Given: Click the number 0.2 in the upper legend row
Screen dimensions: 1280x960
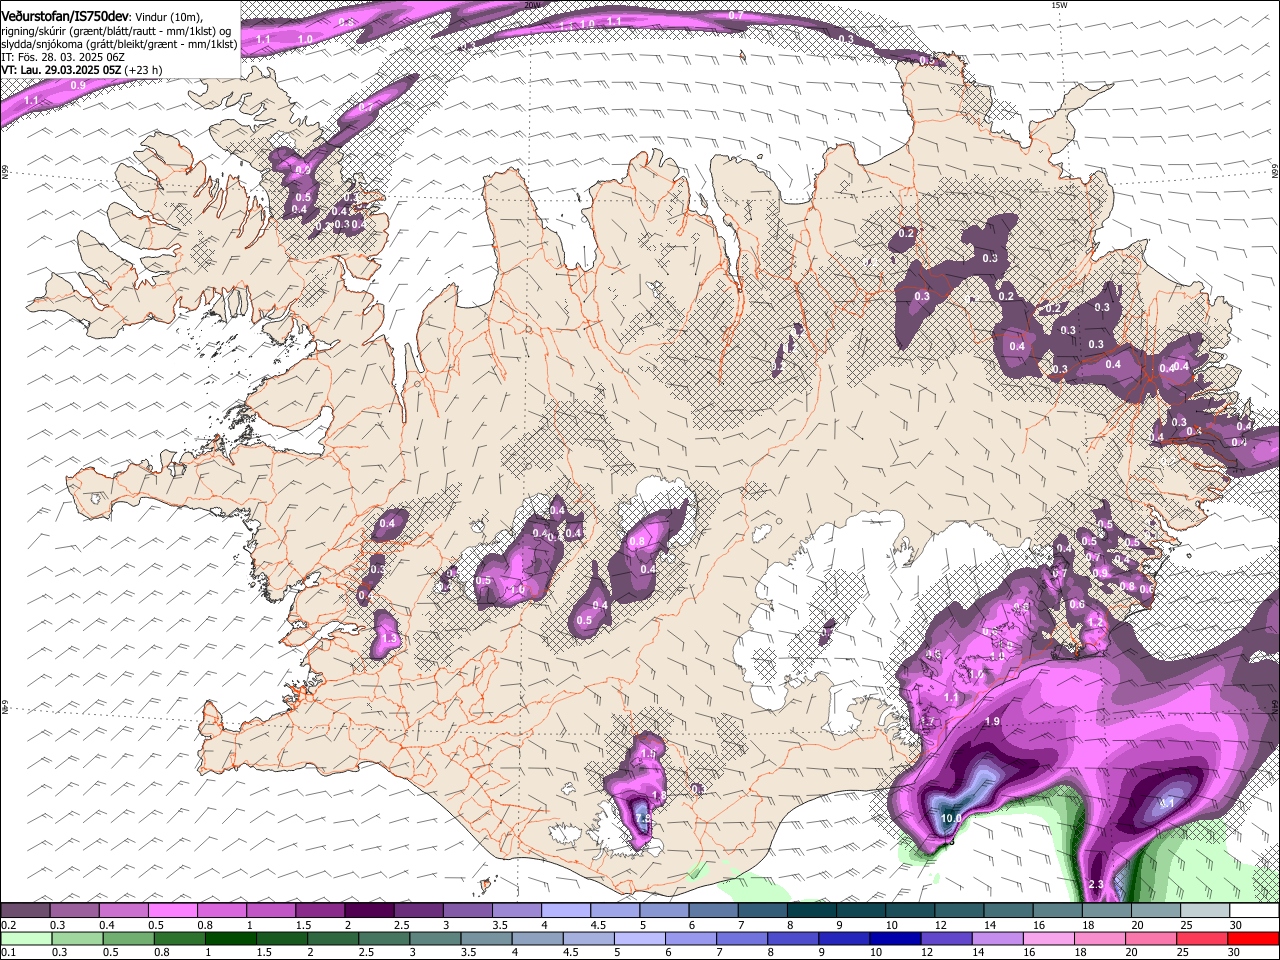Looking at the screenshot, I should (8, 925).
